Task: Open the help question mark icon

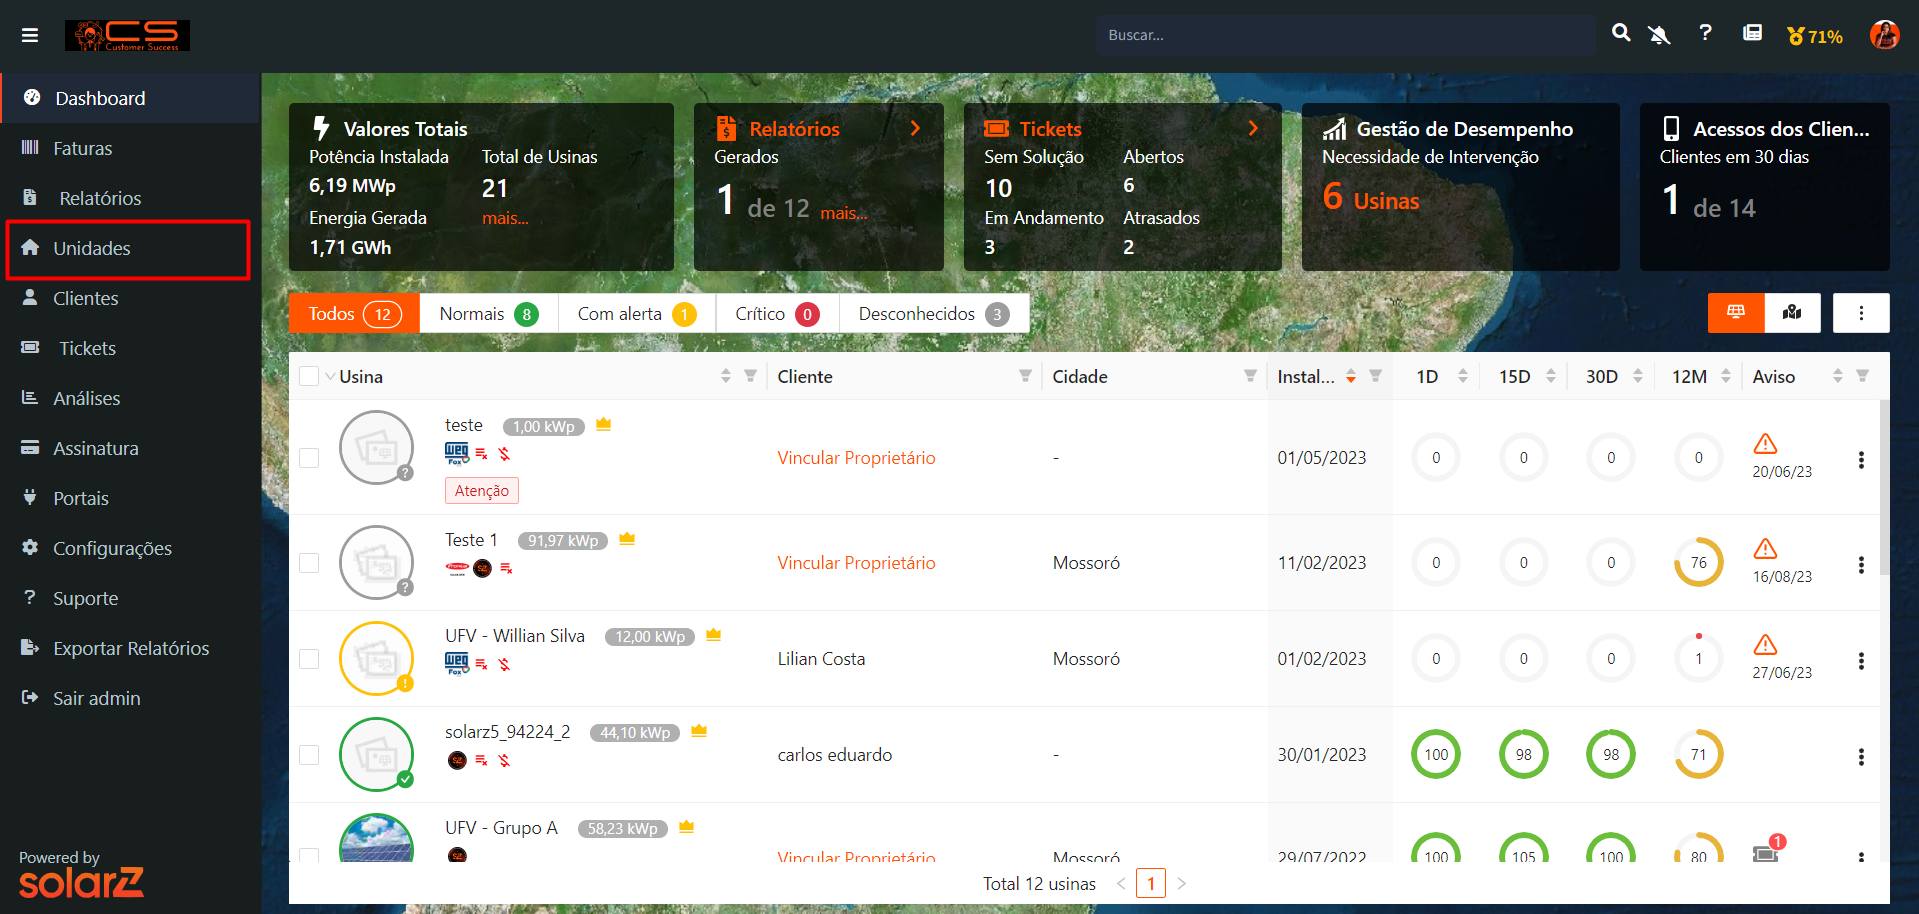Action: pos(1705,33)
